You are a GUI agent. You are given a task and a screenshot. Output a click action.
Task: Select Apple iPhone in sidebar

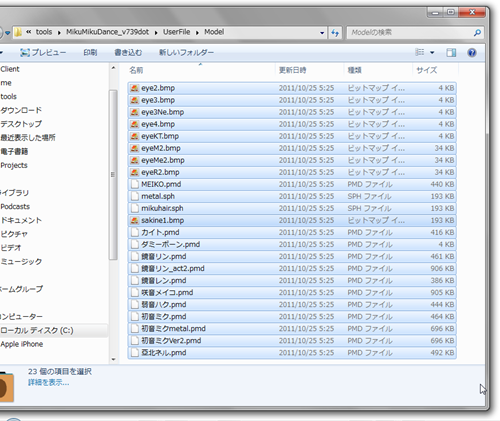[22, 344]
